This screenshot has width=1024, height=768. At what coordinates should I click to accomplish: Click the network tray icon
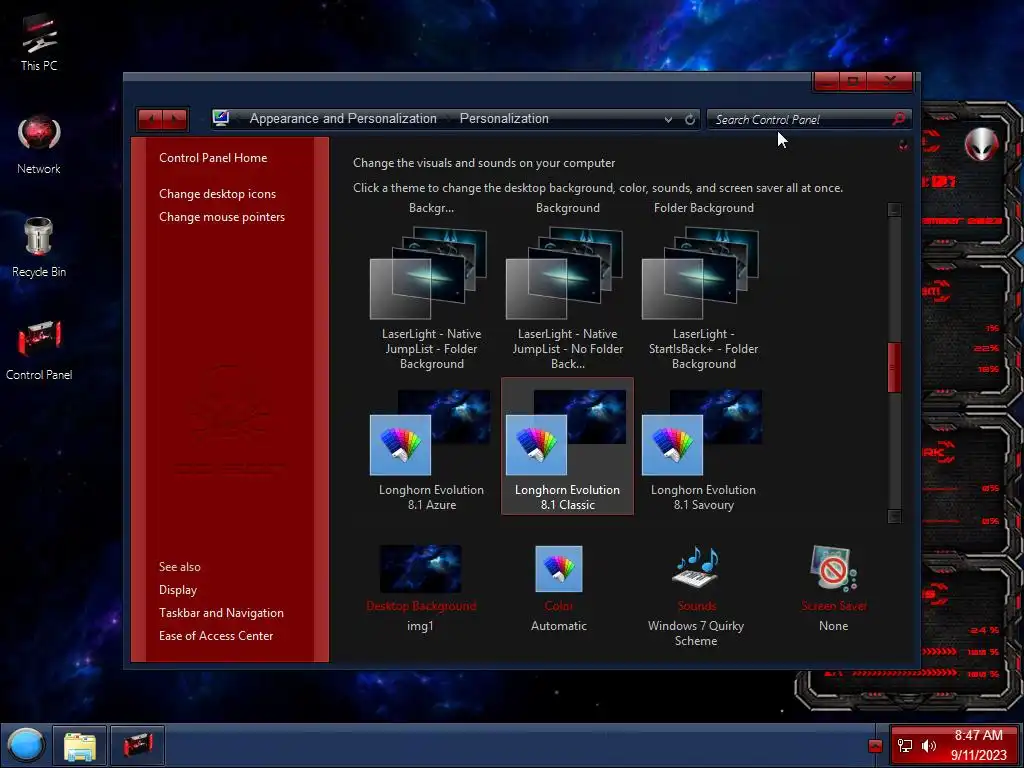905,746
